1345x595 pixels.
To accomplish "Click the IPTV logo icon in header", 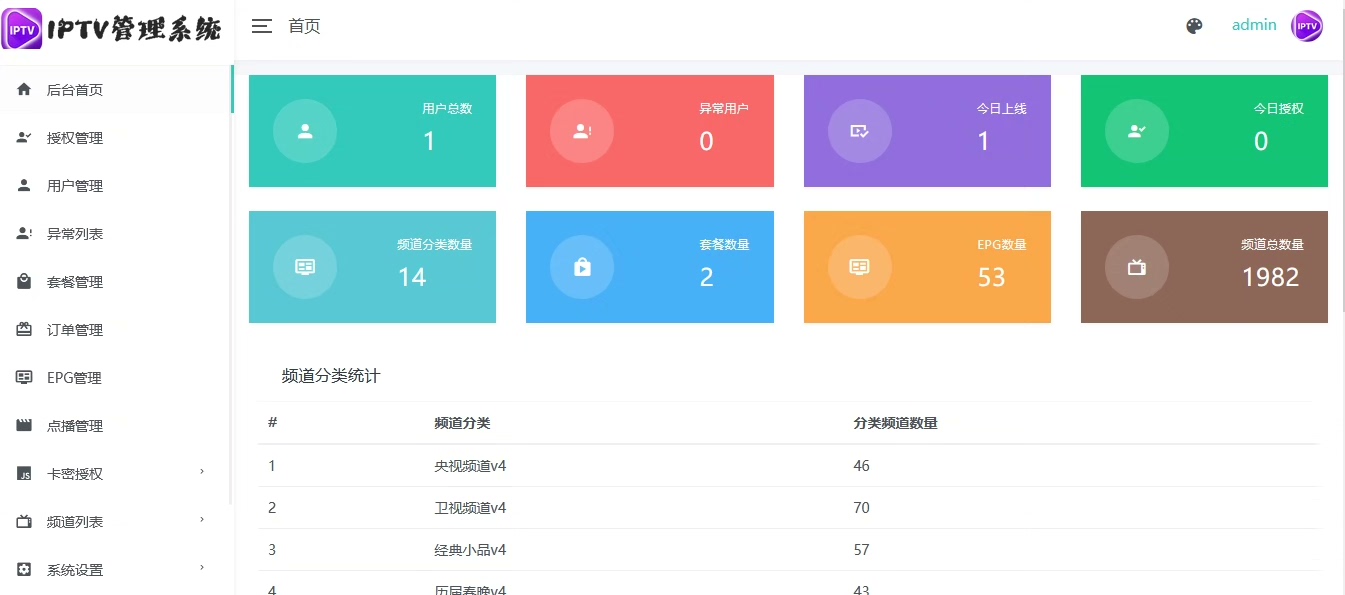I will 22,28.
